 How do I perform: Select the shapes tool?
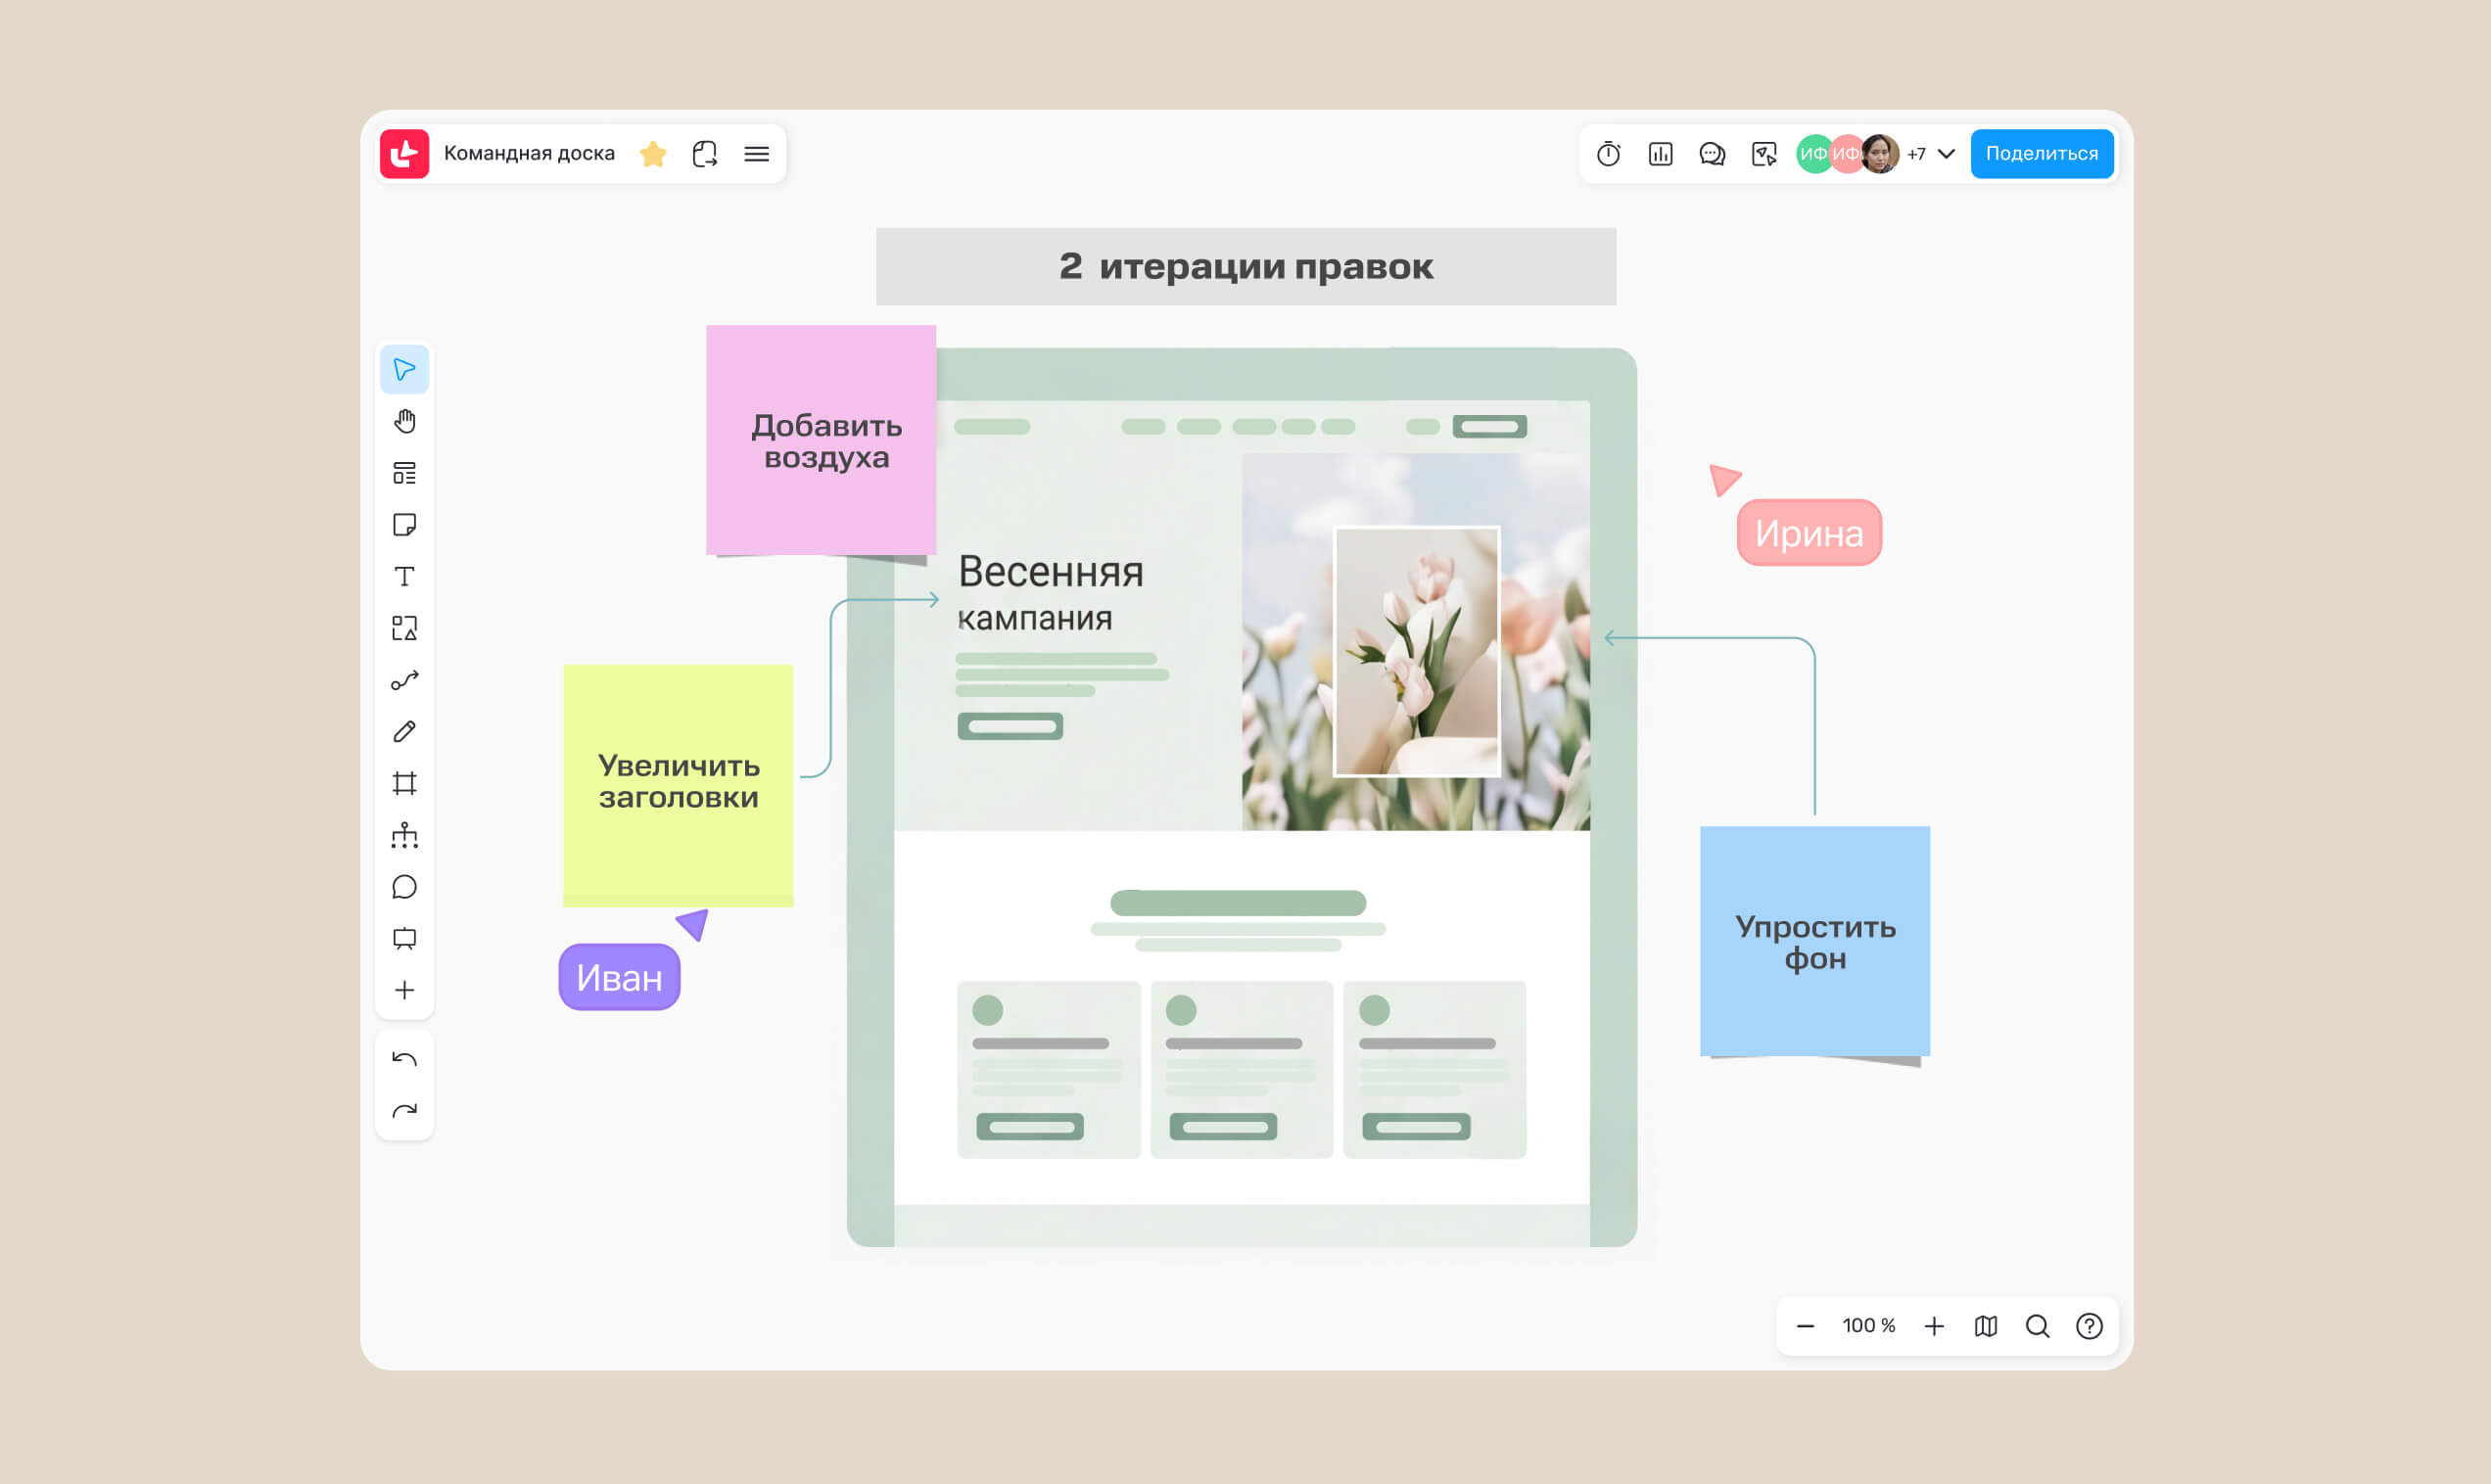(x=404, y=628)
